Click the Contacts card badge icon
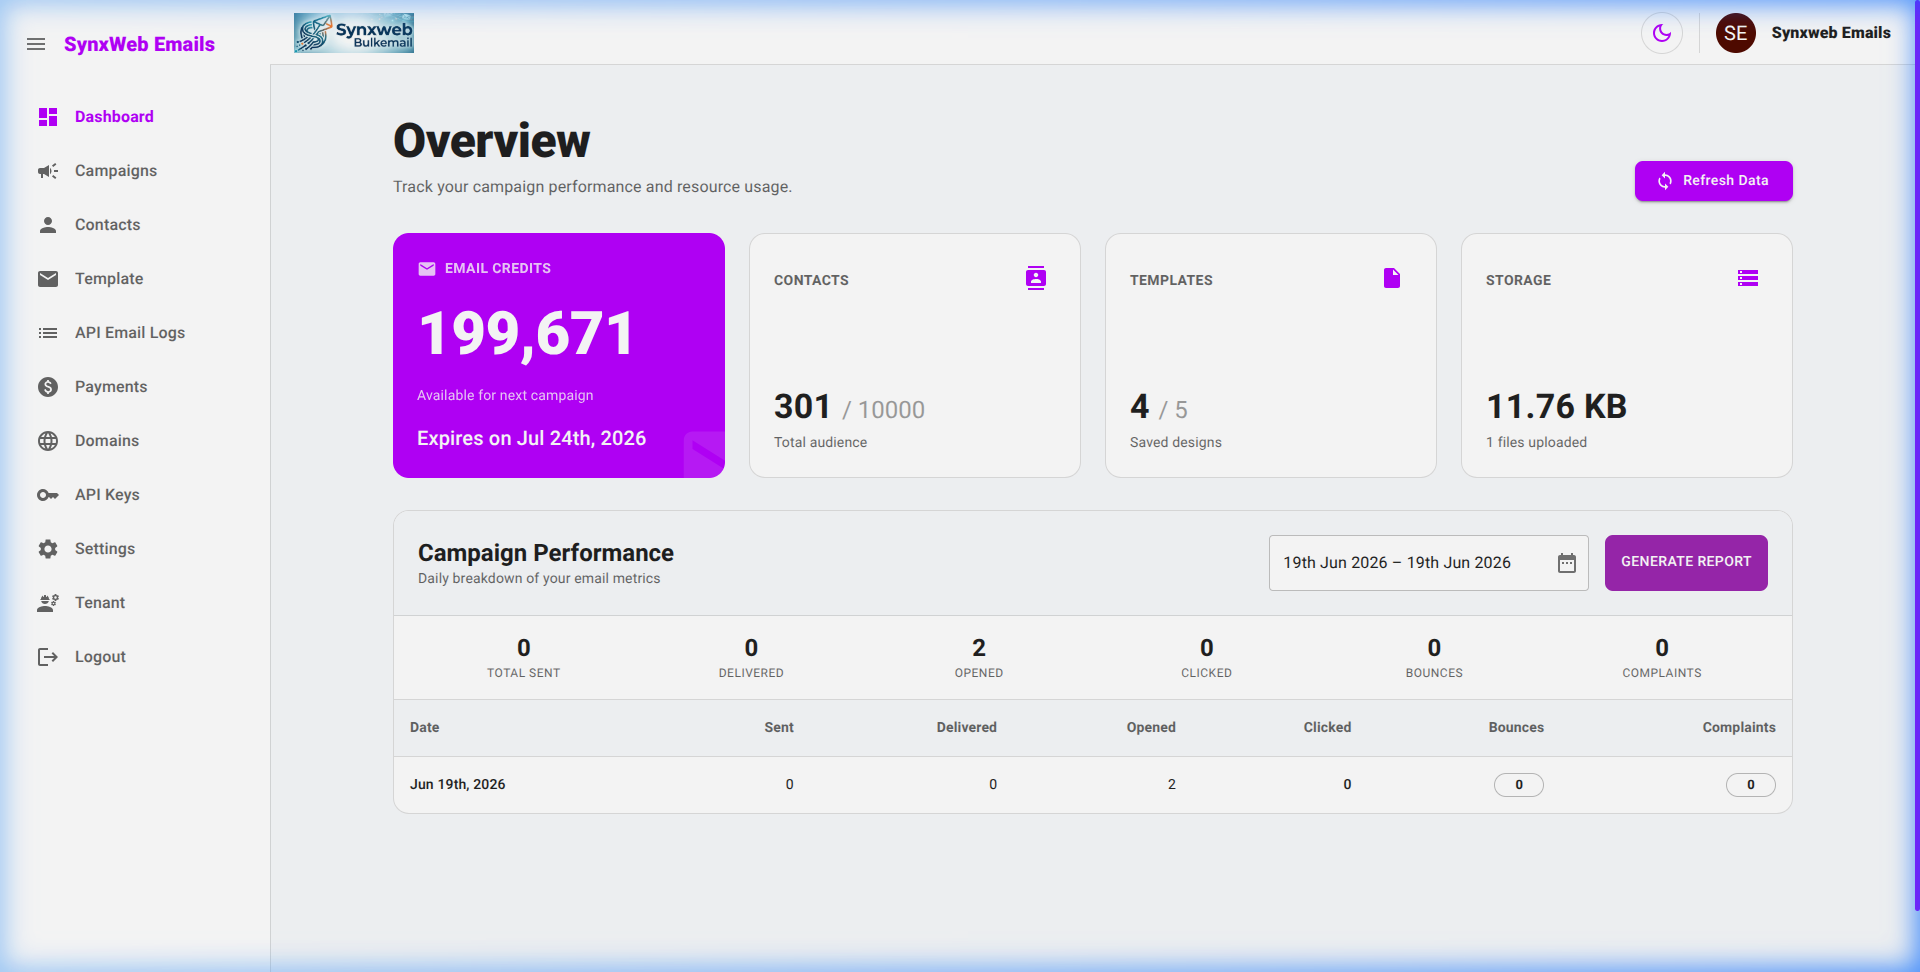This screenshot has height=972, width=1920. 1036,278
